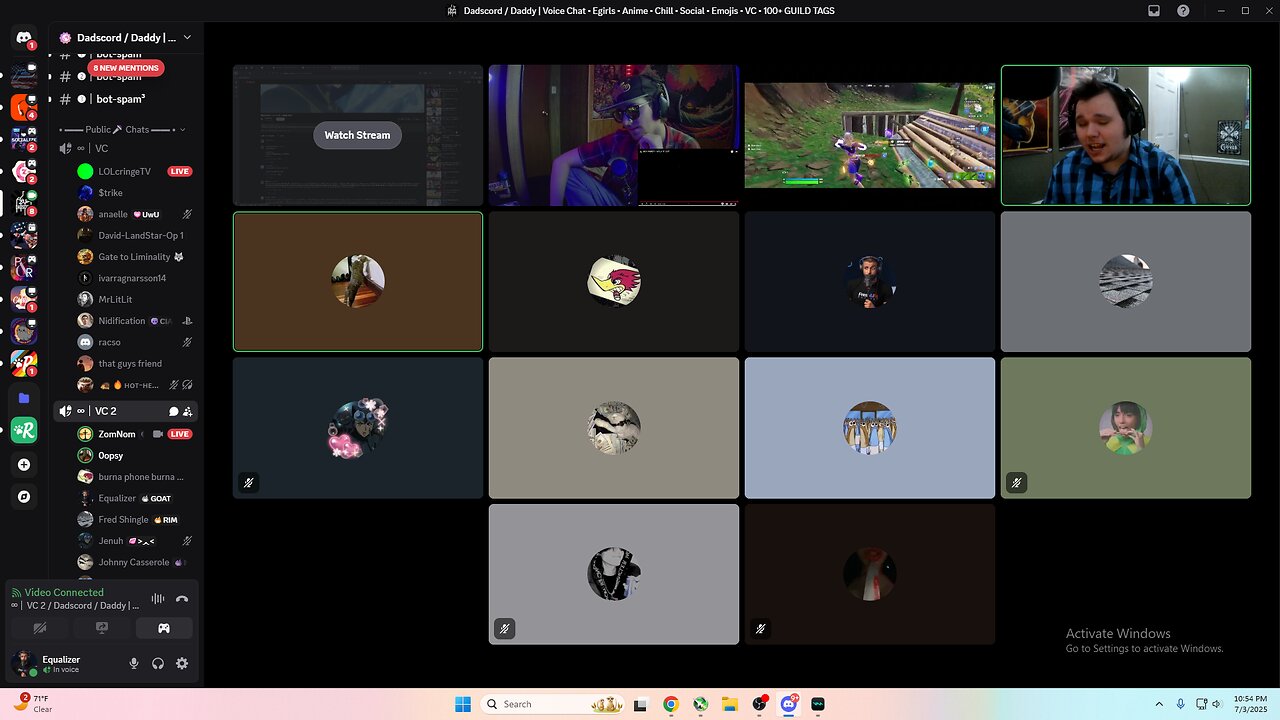Toggle camera off in voice panel
The height and width of the screenshot is (720, 1280).
pyautogui.click(x=40, y=628)
